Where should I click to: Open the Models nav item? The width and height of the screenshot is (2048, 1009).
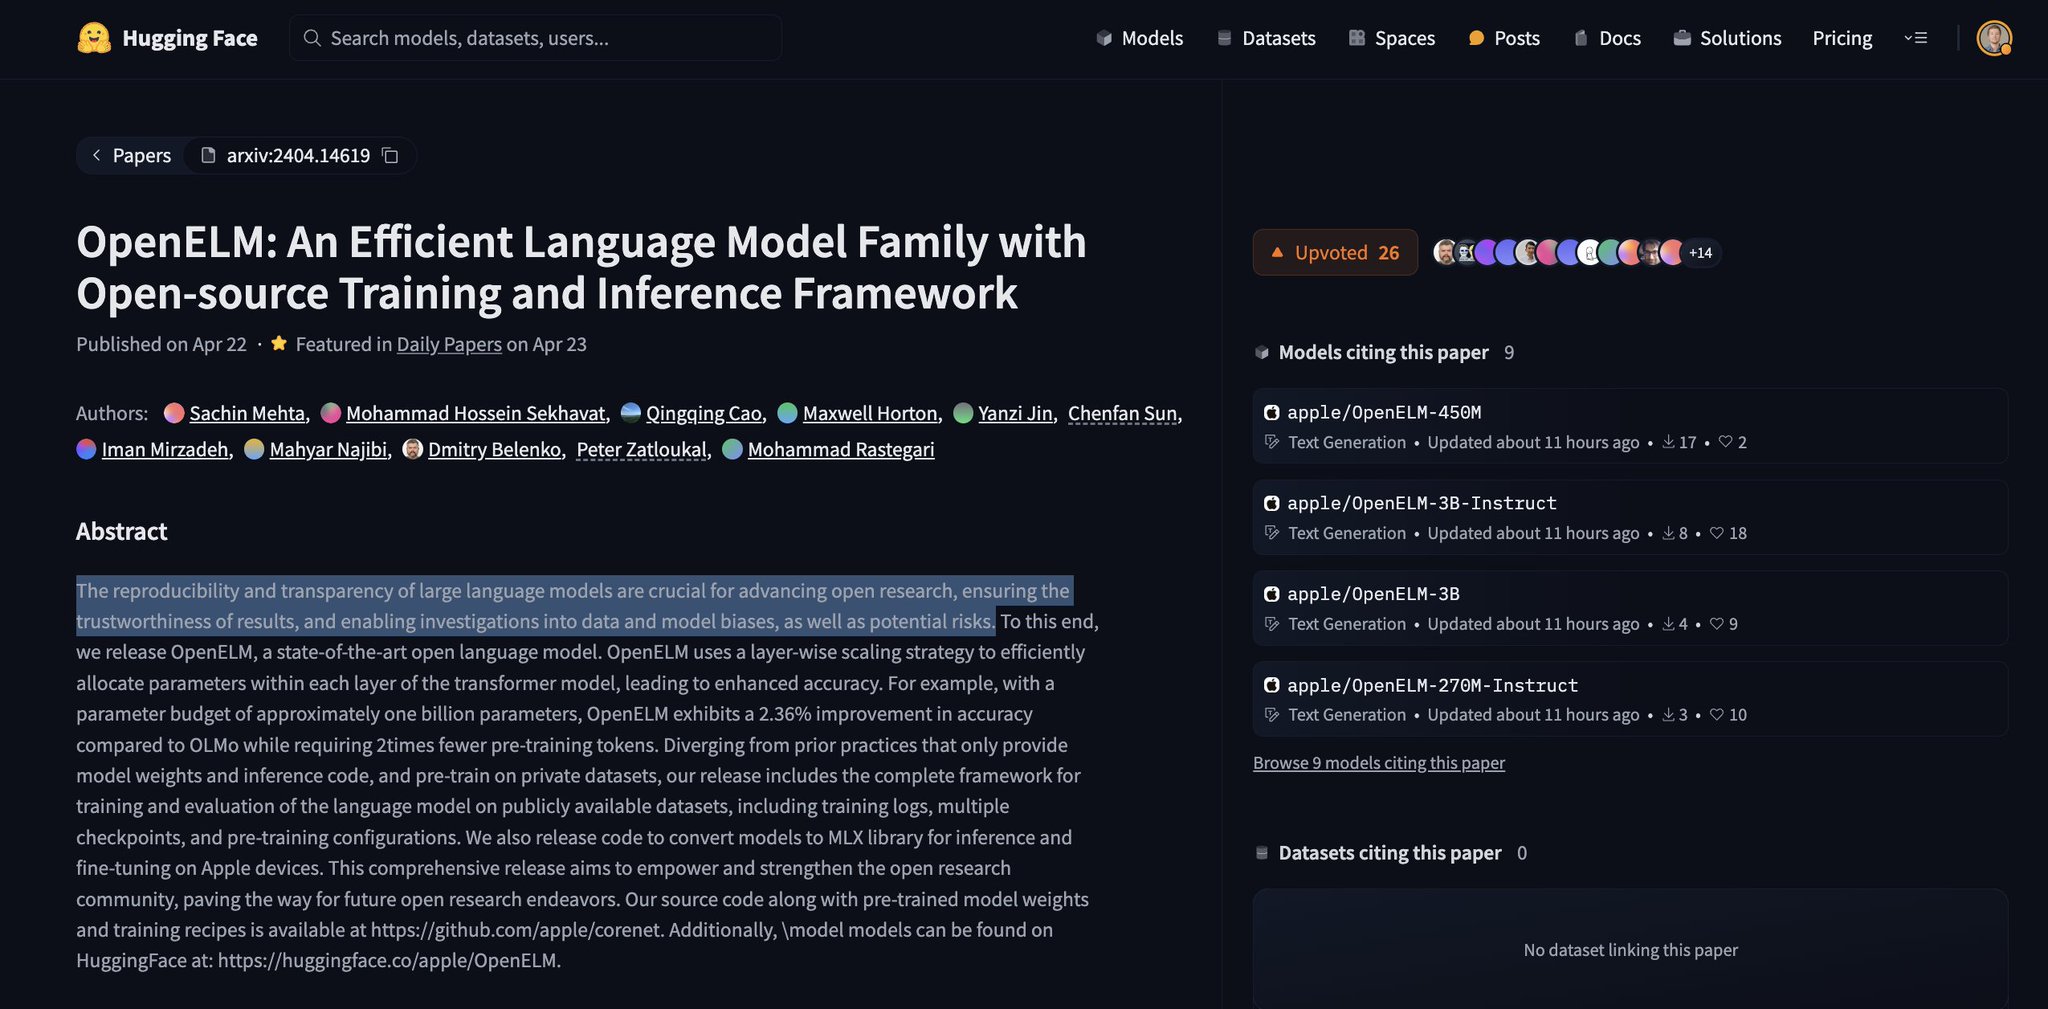(1139, 38)
